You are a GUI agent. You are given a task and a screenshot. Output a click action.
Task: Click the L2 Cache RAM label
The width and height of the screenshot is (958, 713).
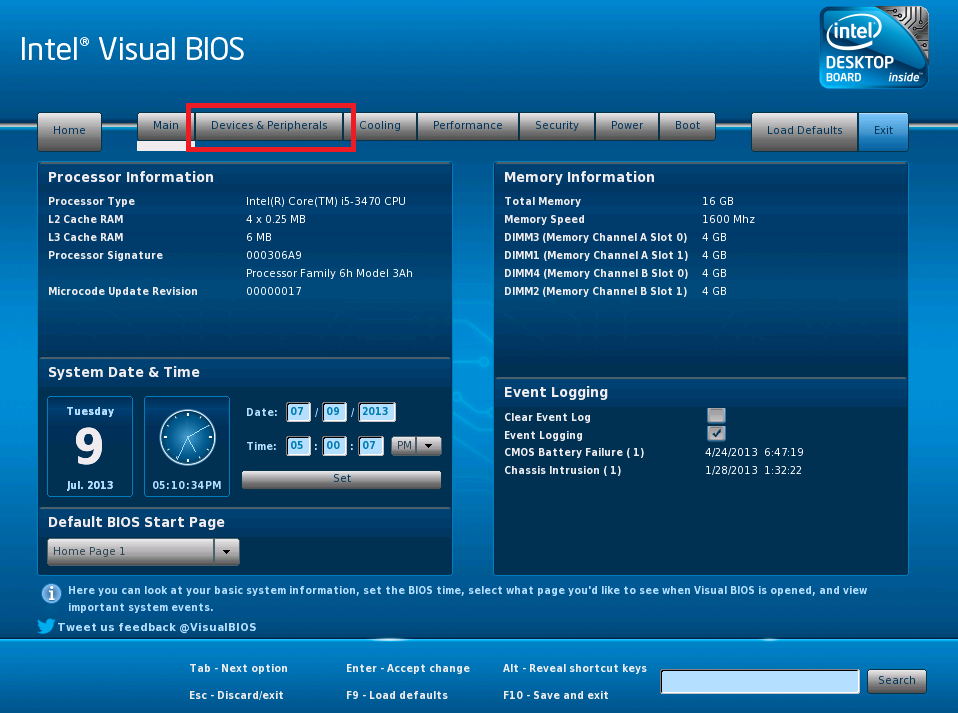[86, 219]
